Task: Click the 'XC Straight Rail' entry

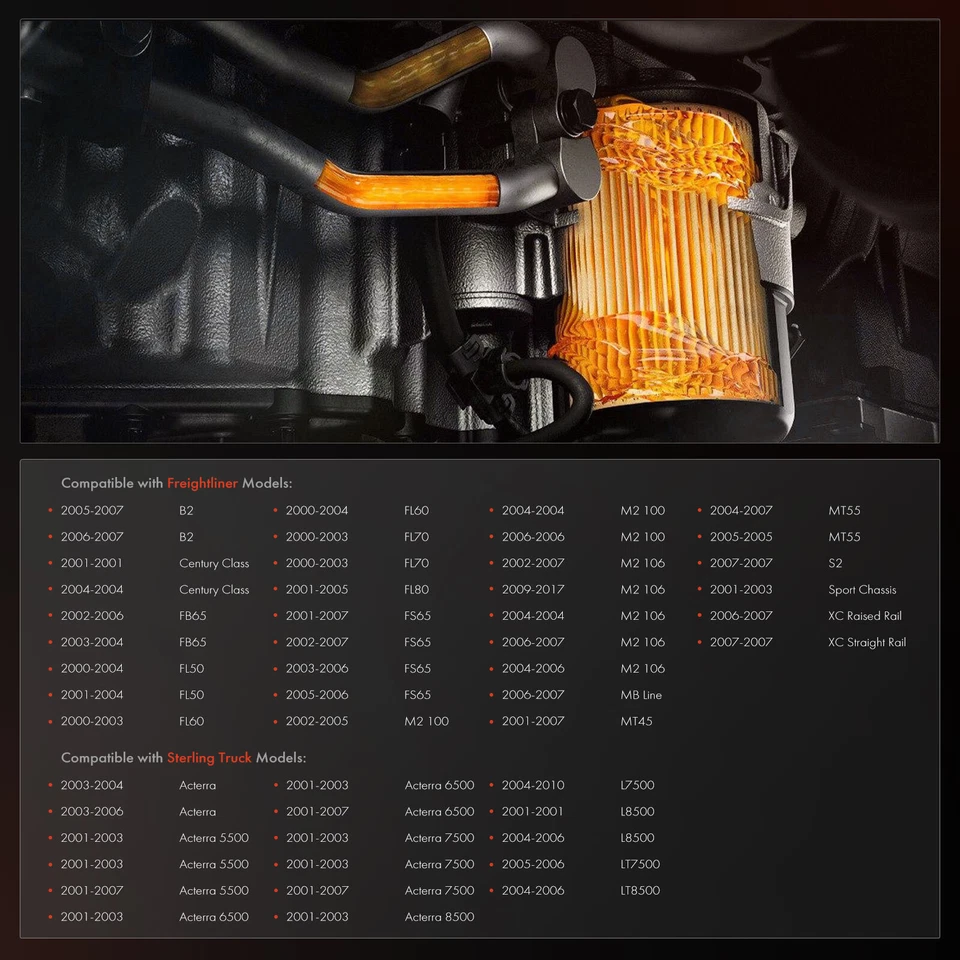Action: pos(867,642)
